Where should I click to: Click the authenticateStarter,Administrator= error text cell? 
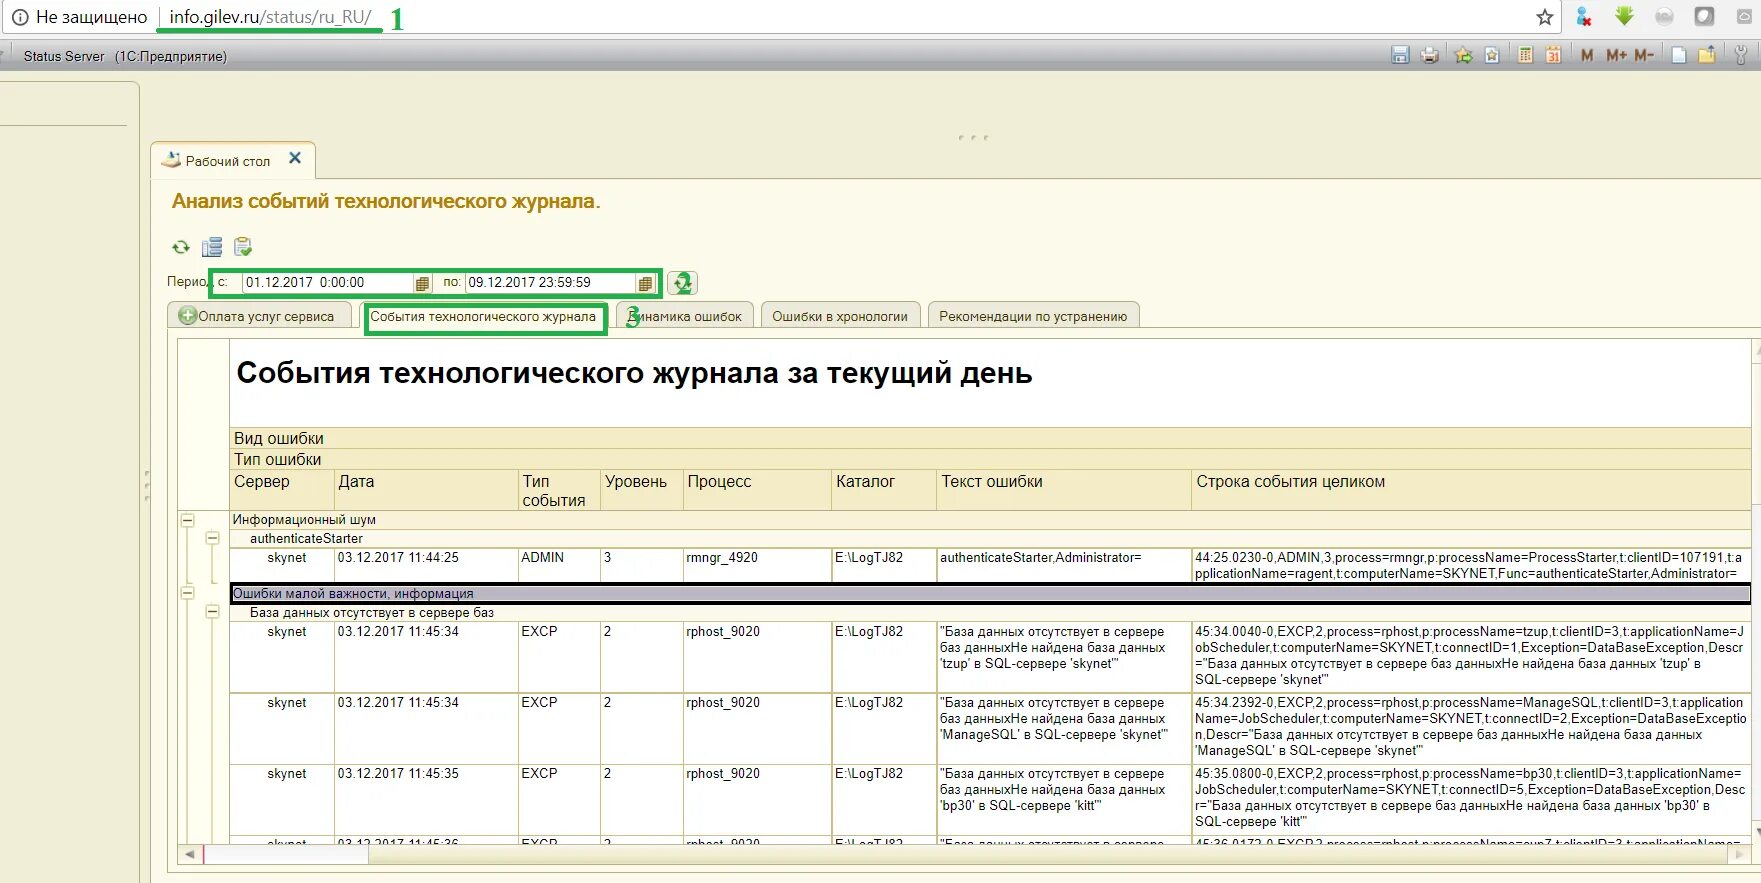tap(1064, 565)
